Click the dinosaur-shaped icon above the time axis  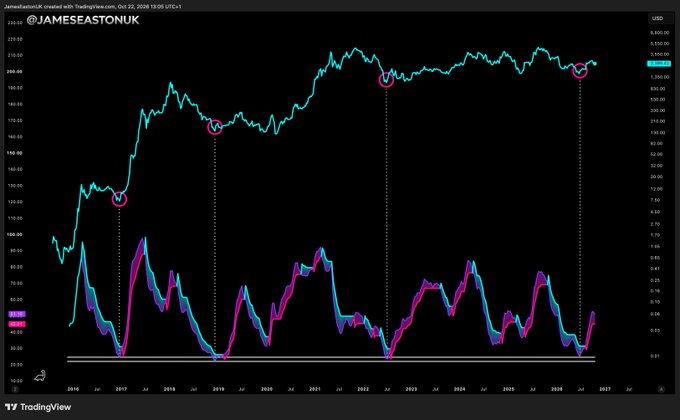[40, 376]
